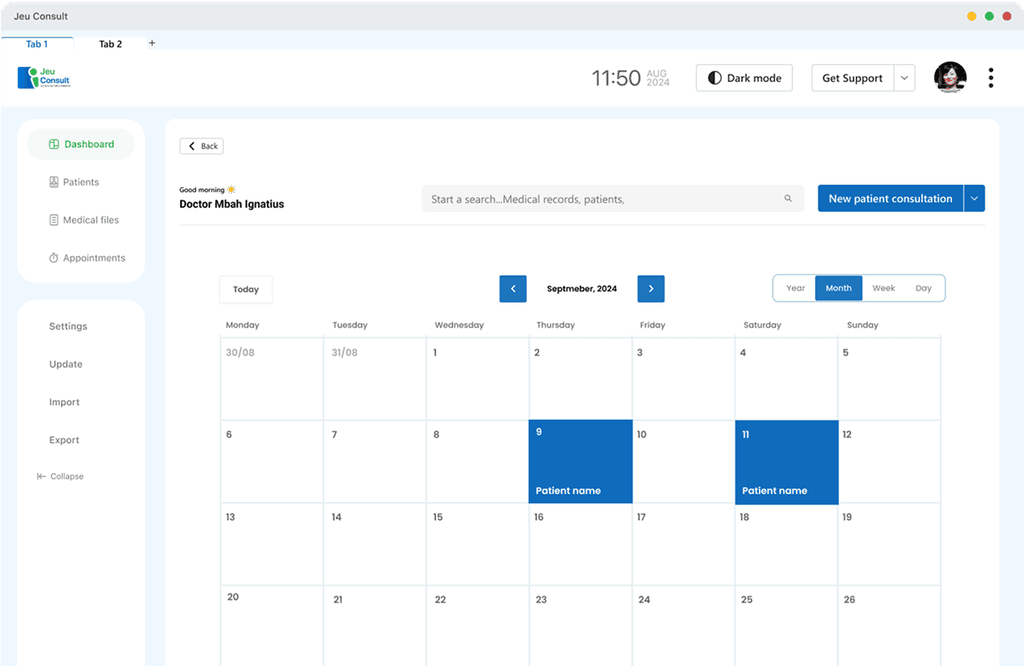Image resolution: width=1024 pixels, height=666 pixels.
Task: Switch to Tab 1
Action: click(x=37, y=44)
